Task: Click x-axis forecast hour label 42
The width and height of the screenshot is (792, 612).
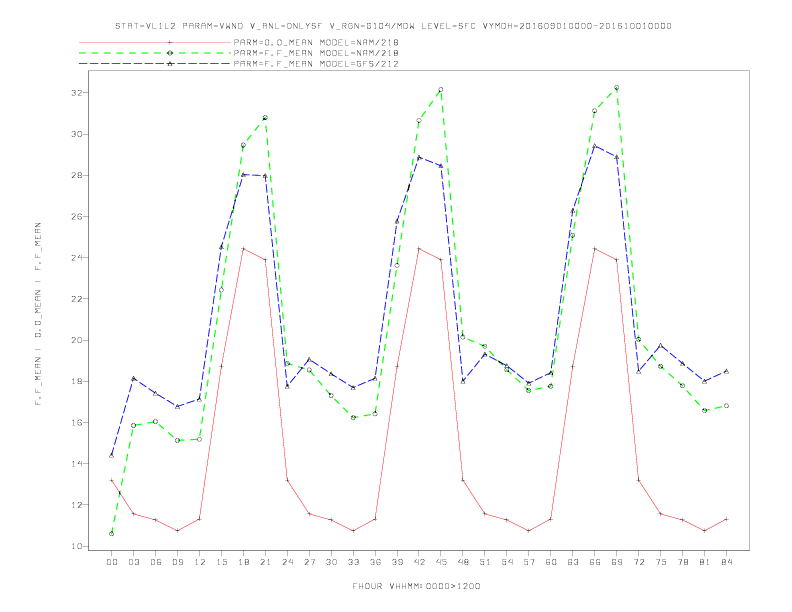Action: coord(419,562)
